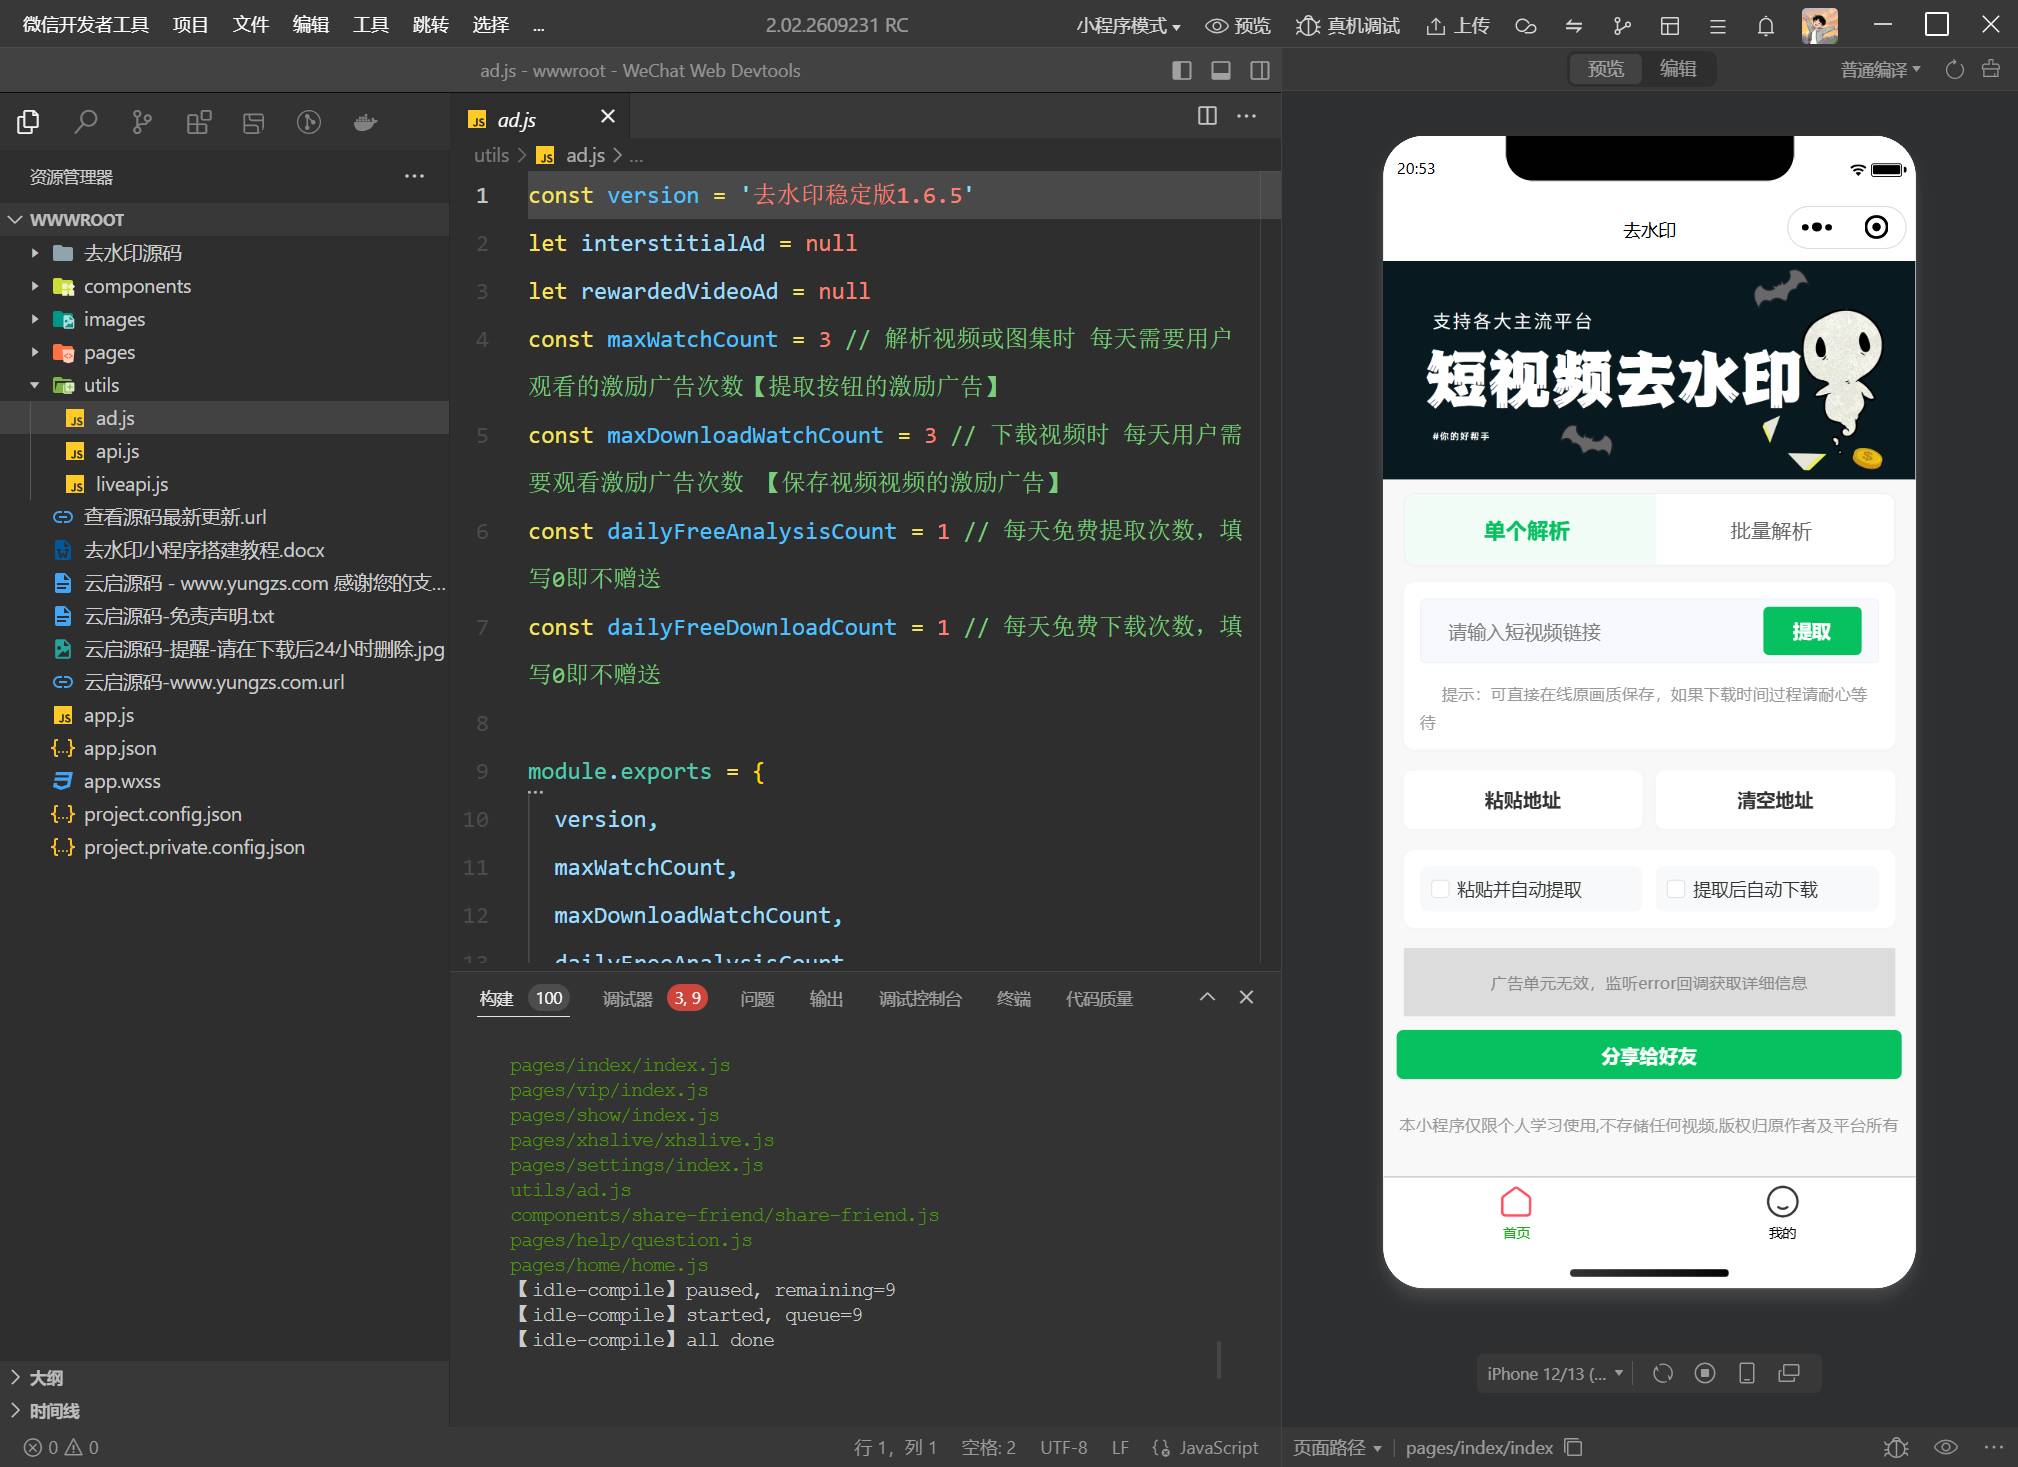Viewport: 2018px width, 1467px height.
Task: Switch simulator pane to 编辑 mode
Action: point(1678,69)
